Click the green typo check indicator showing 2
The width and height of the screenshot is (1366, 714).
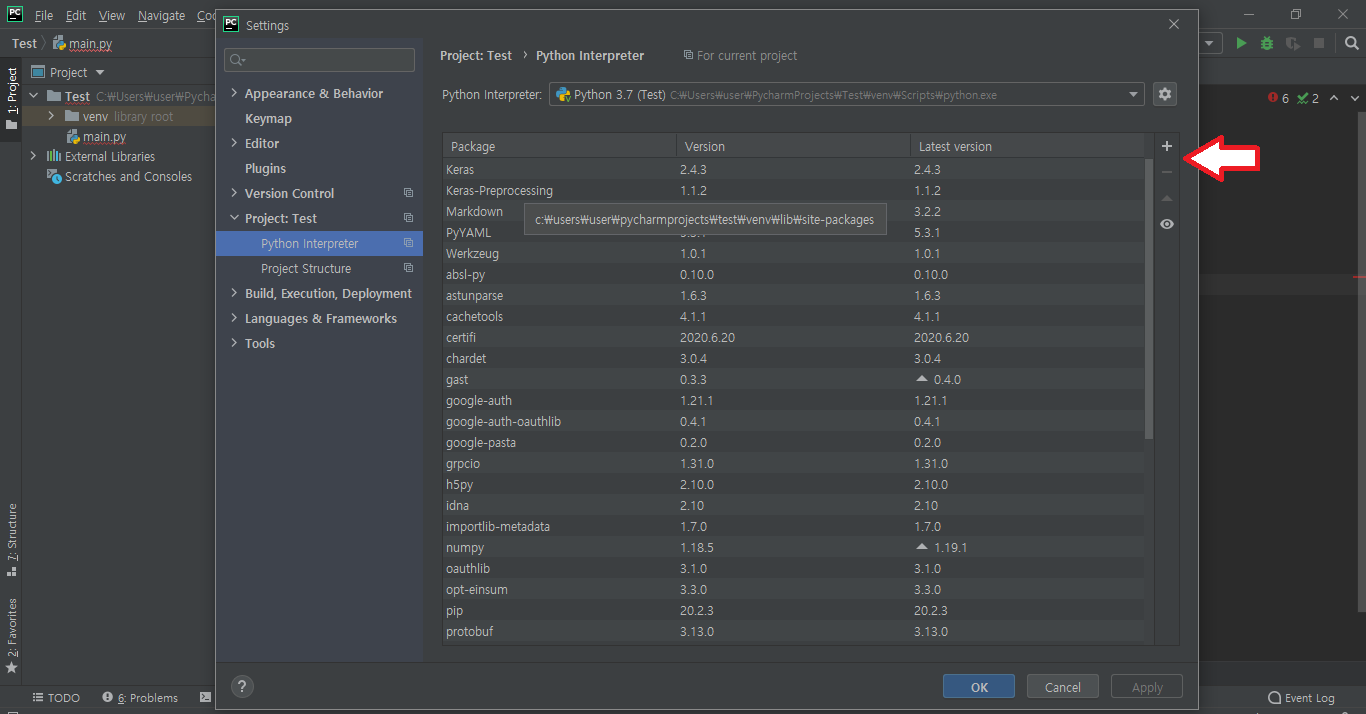1308,98
